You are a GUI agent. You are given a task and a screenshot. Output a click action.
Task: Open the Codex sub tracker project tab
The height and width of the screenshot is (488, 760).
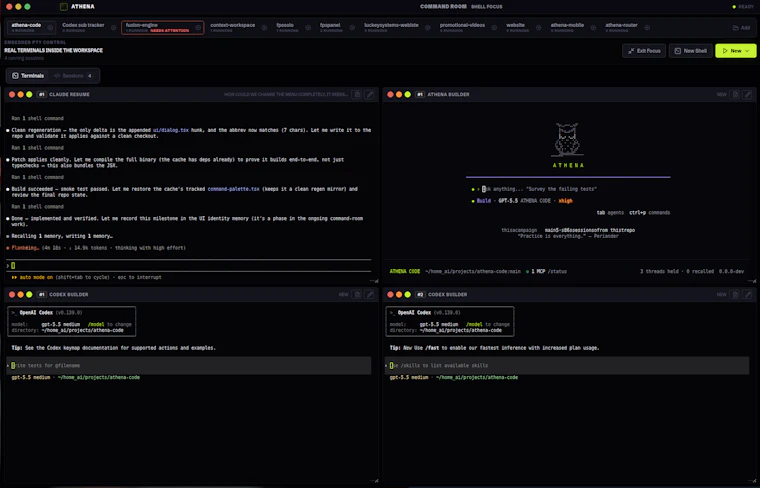[83, 28]
